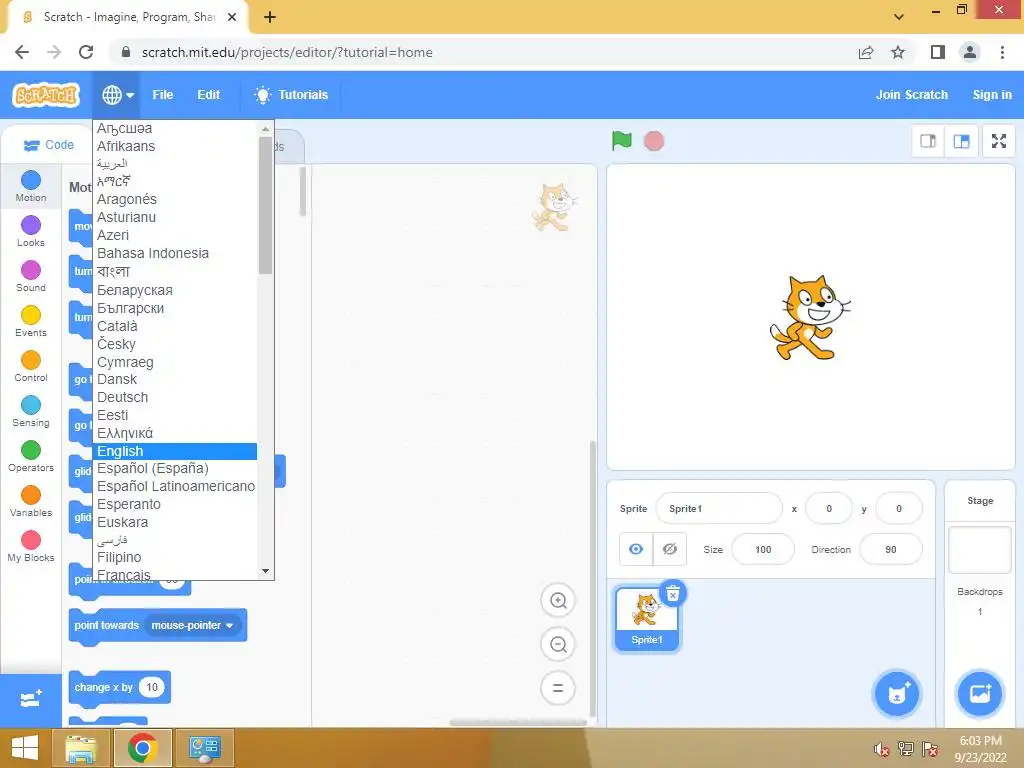1024x768 pixels.
Task: Open a new Chrome tab
Action: click(270, 18)
